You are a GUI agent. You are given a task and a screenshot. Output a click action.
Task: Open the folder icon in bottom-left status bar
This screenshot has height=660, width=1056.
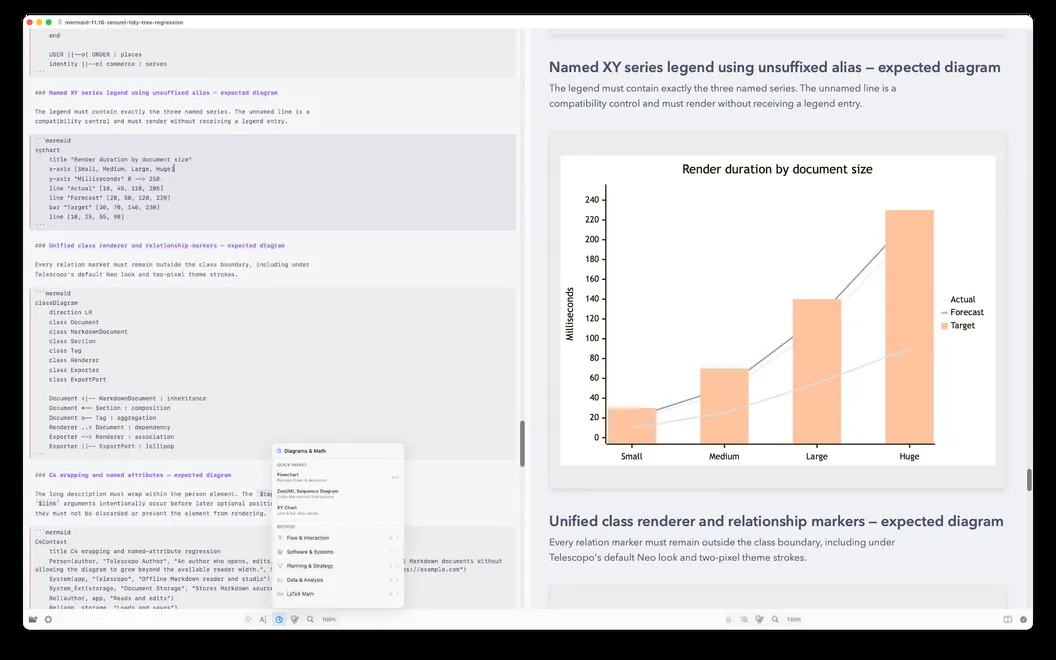33,620
